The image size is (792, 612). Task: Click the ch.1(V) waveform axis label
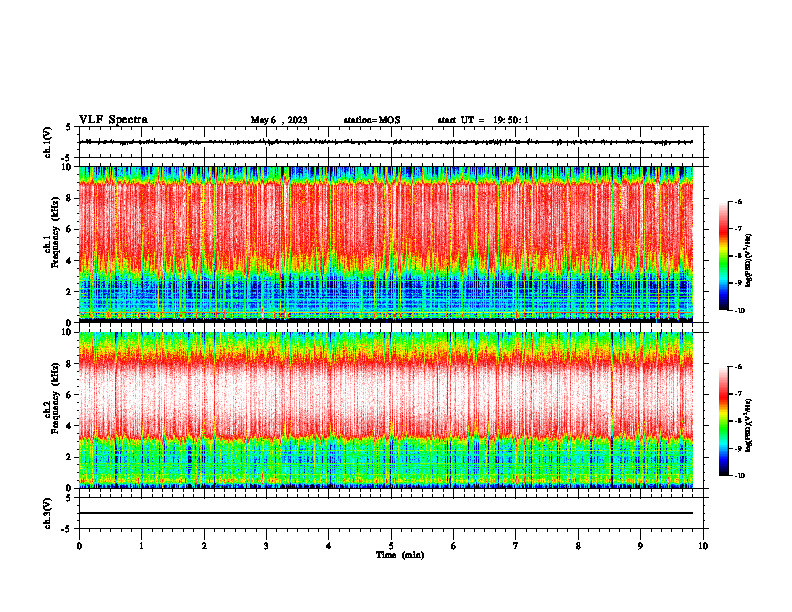click(48, 142)
